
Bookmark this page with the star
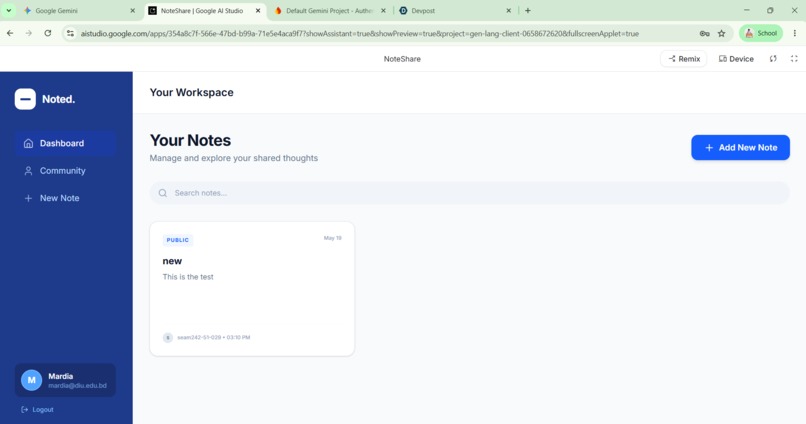(721, 33)
